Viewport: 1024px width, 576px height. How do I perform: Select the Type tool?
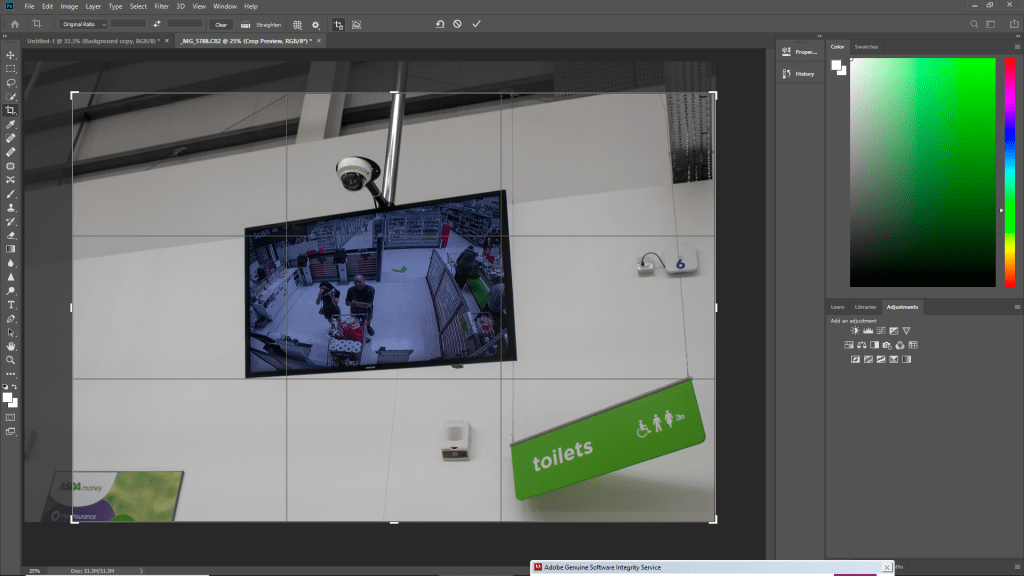pos(11,304)
